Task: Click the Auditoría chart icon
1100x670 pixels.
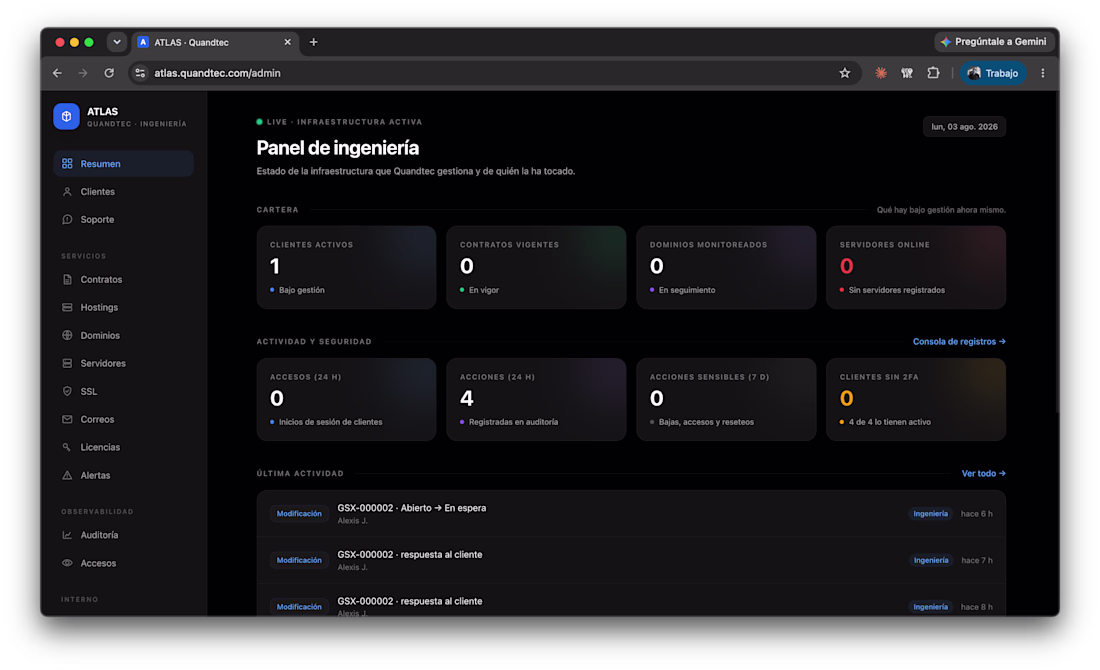Action: click(x=67, y=535)
